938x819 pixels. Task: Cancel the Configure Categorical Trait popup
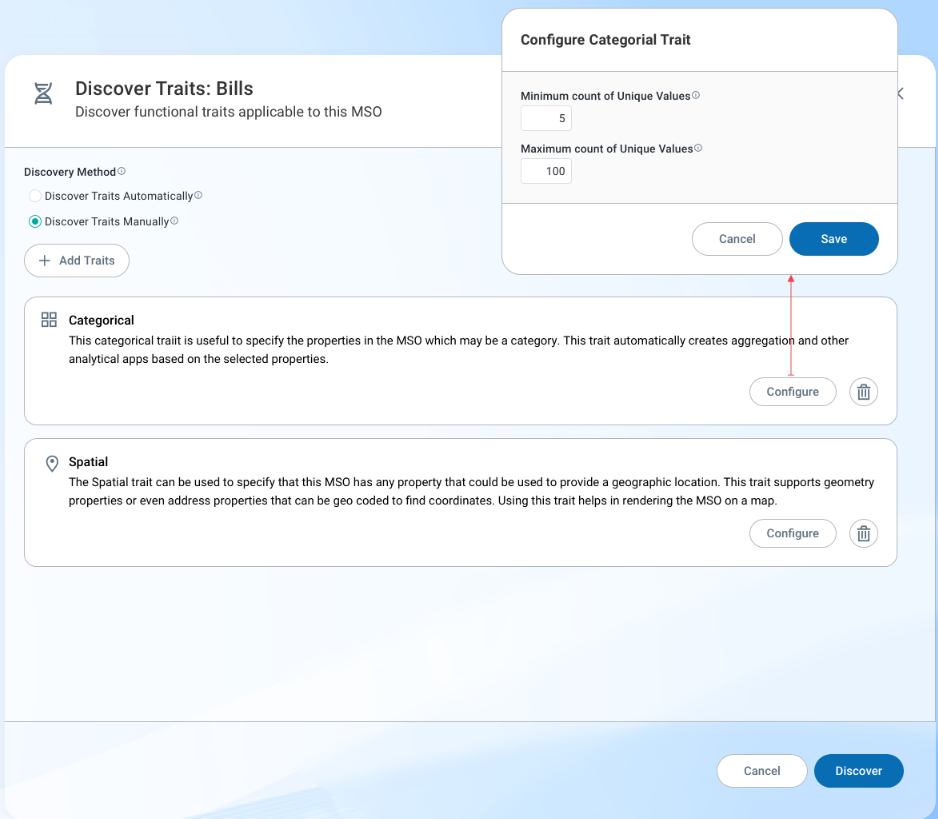[x=737, y=239]
